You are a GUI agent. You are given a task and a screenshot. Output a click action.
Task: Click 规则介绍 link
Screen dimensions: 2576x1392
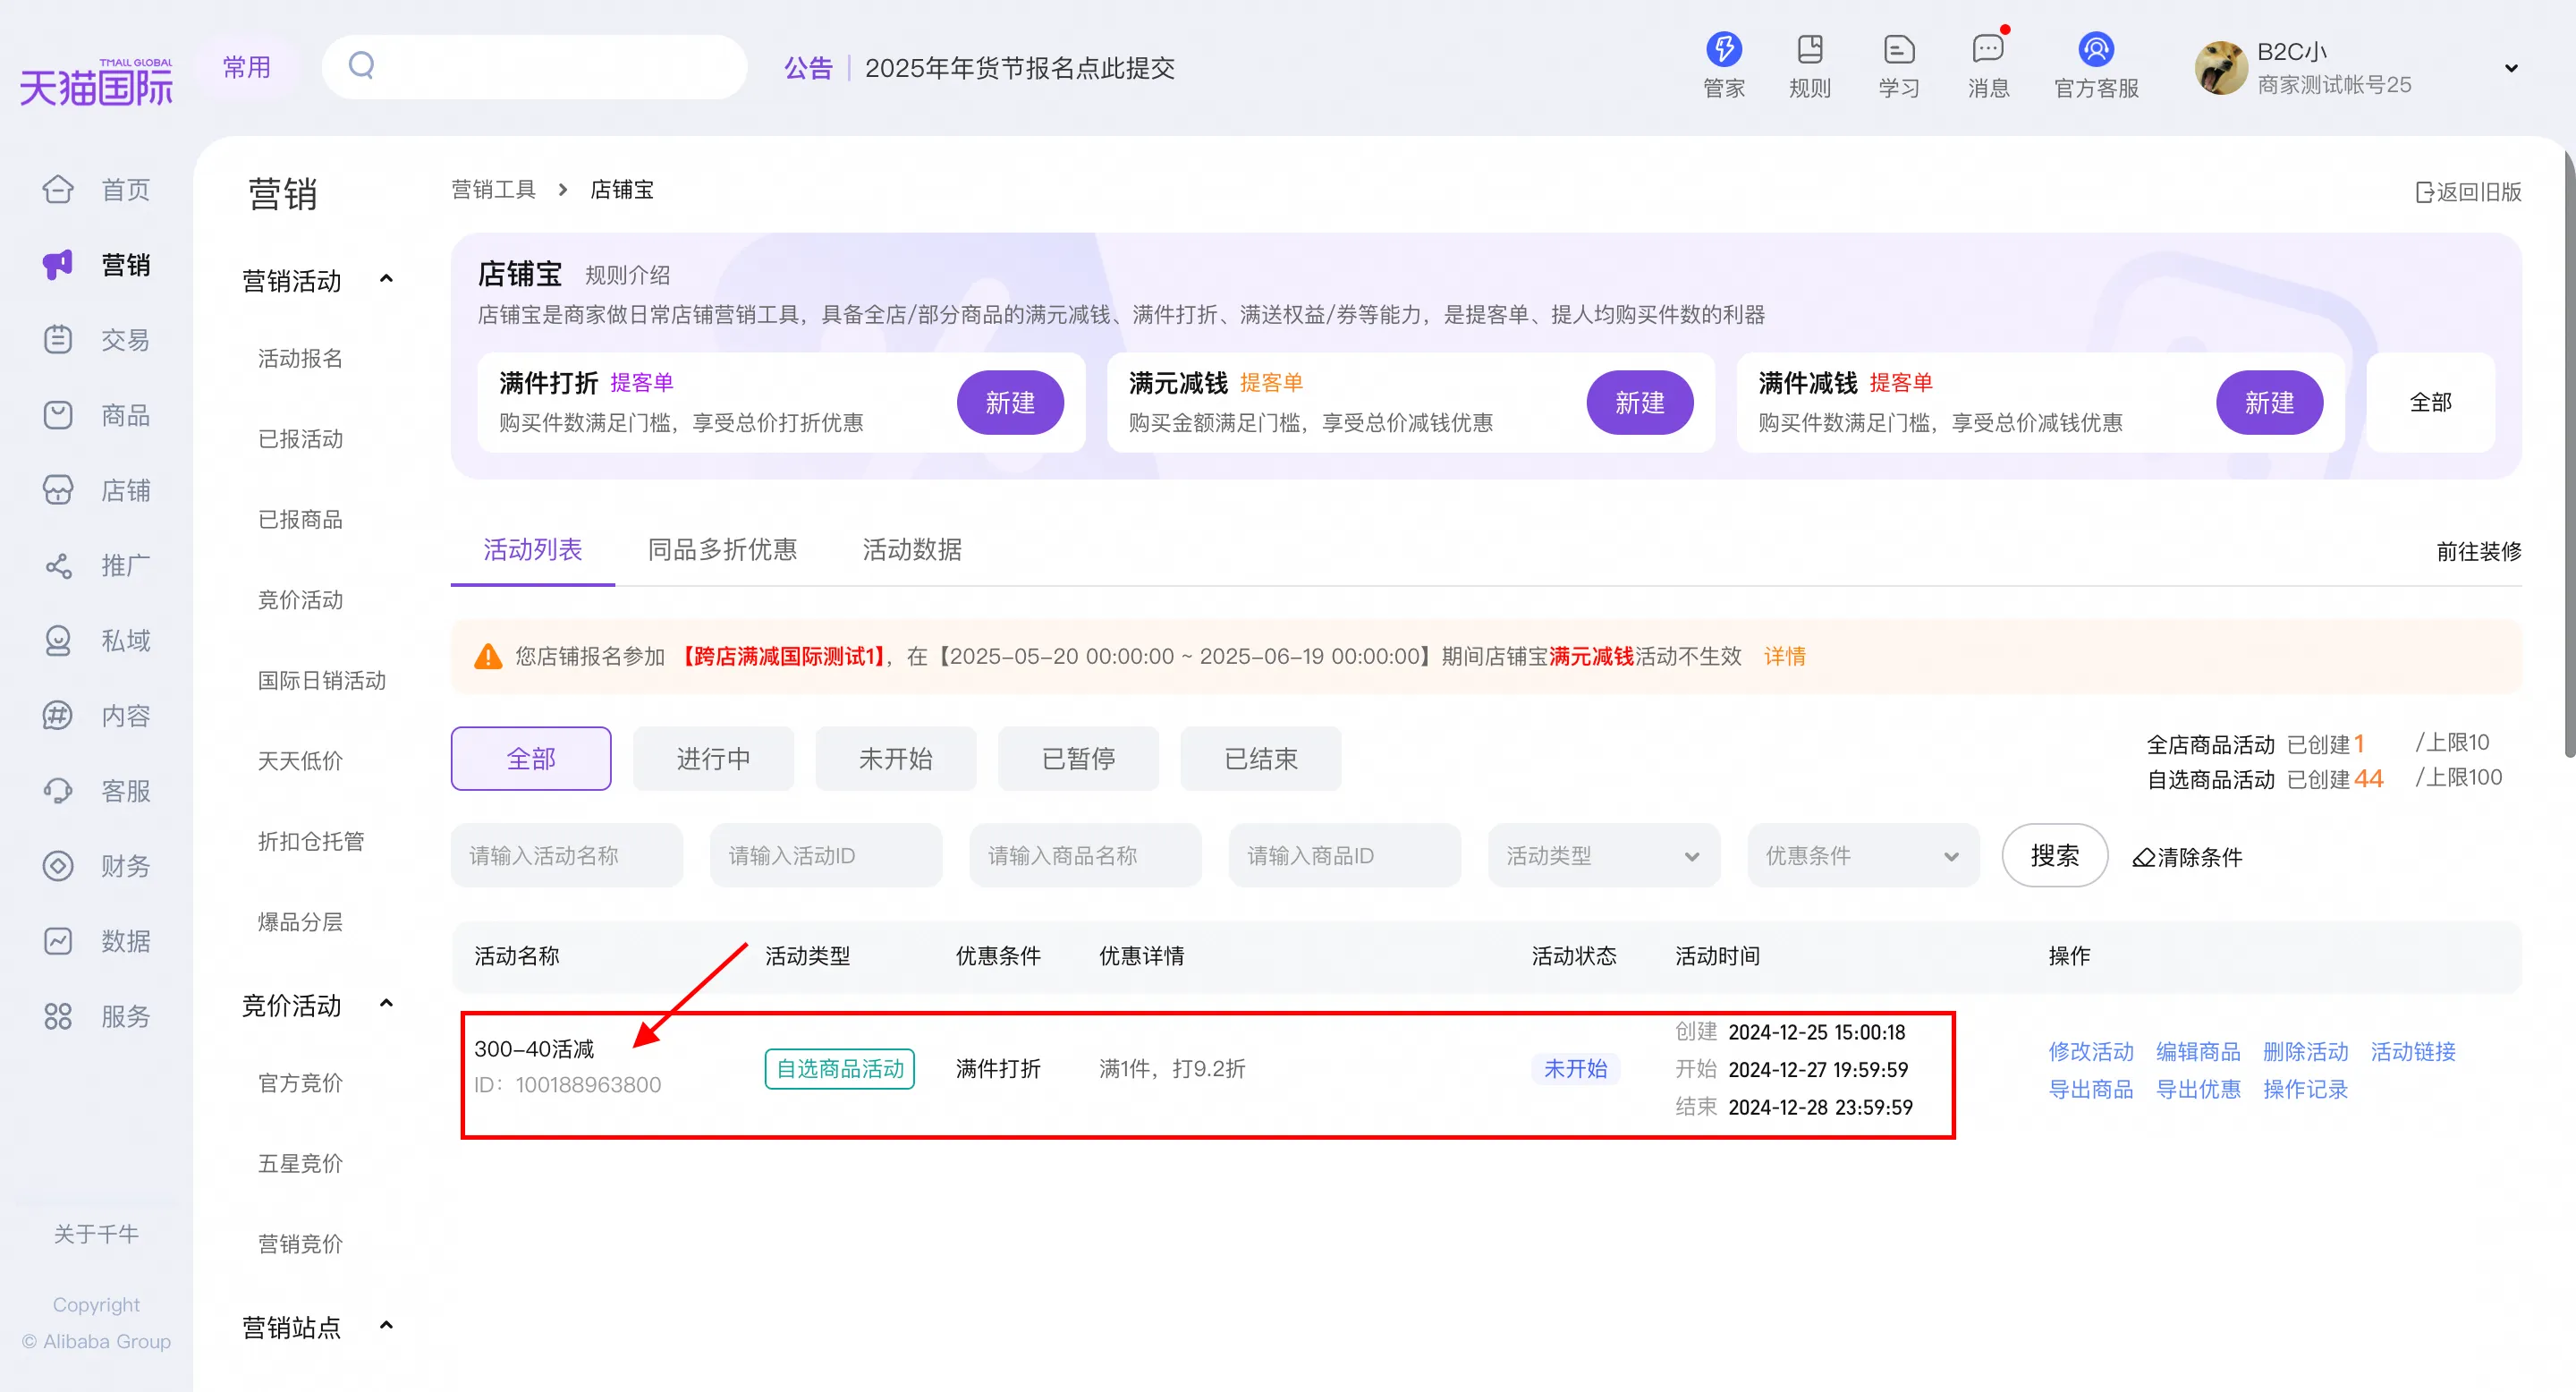coord(627,275)
